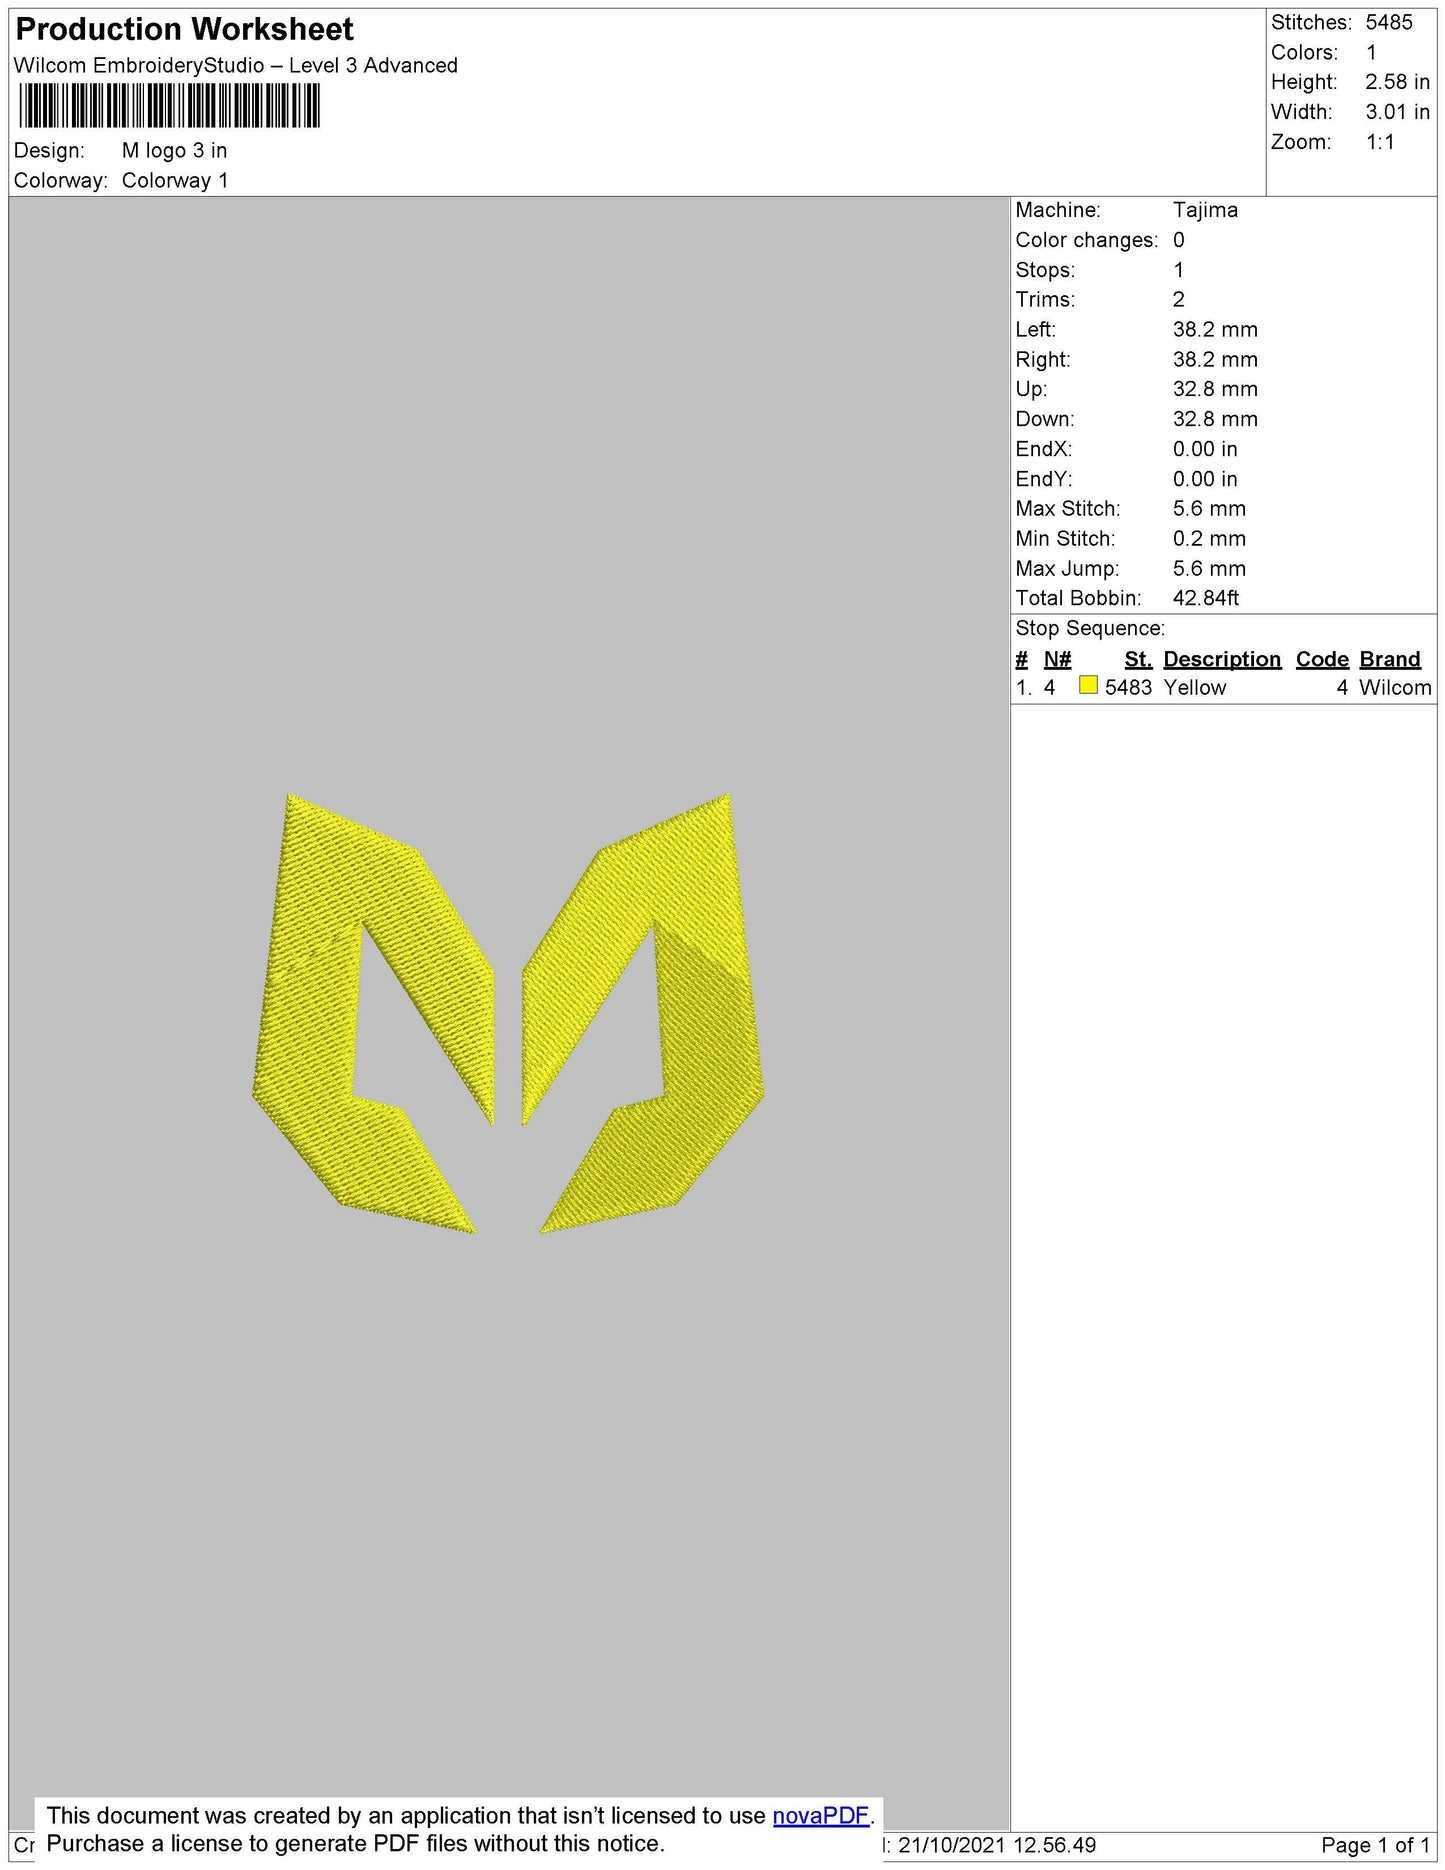The image size is (1445, 1870).
Task: Click the 'EndY:' label
Action: click(x=1043, y=479)
